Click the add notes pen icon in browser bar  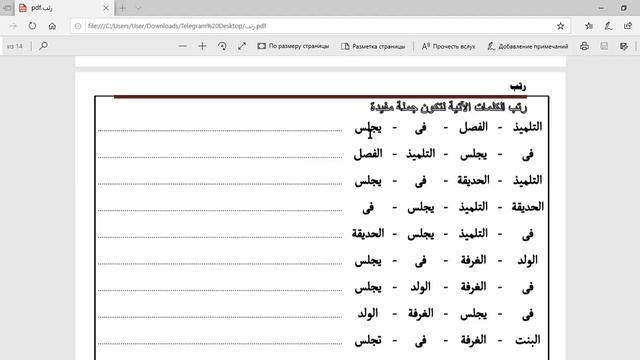pos(608,26)
